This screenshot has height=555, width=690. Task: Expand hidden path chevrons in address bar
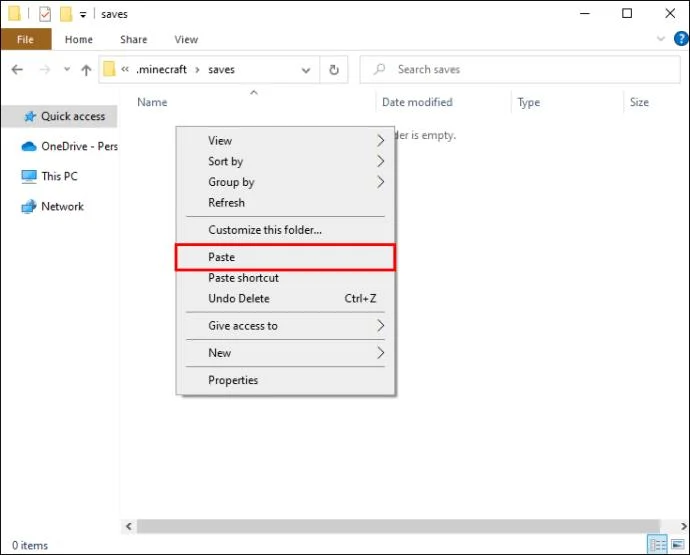pos(125,69)
